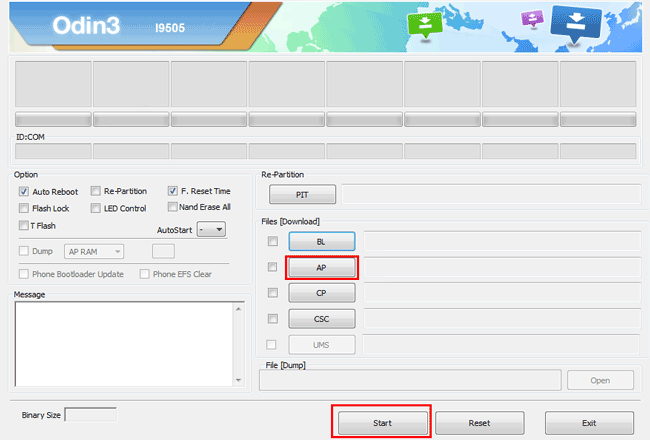Check the T Flash option

coord(24,226)
